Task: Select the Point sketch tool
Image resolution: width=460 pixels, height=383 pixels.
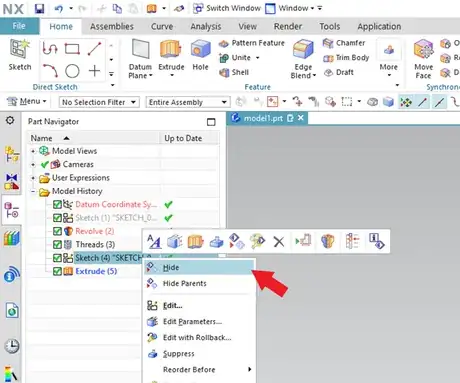Action: [x=94, y=71]
